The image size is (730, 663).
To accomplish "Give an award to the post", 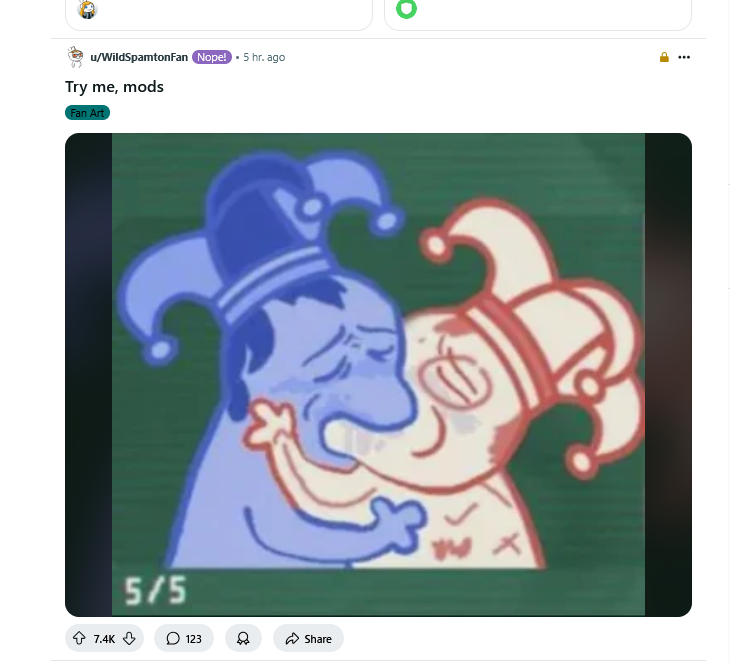I will (243, 638).
